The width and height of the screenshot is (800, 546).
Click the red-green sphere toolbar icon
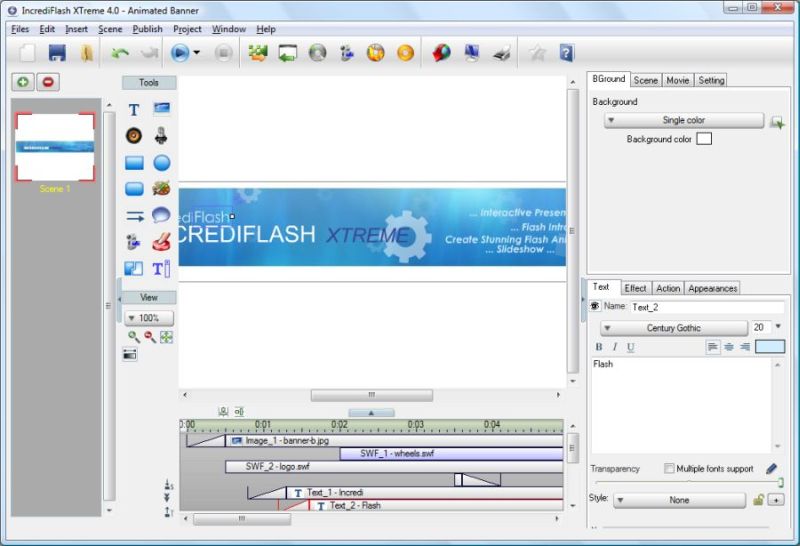pyautogui.click(x=441, y=53)
